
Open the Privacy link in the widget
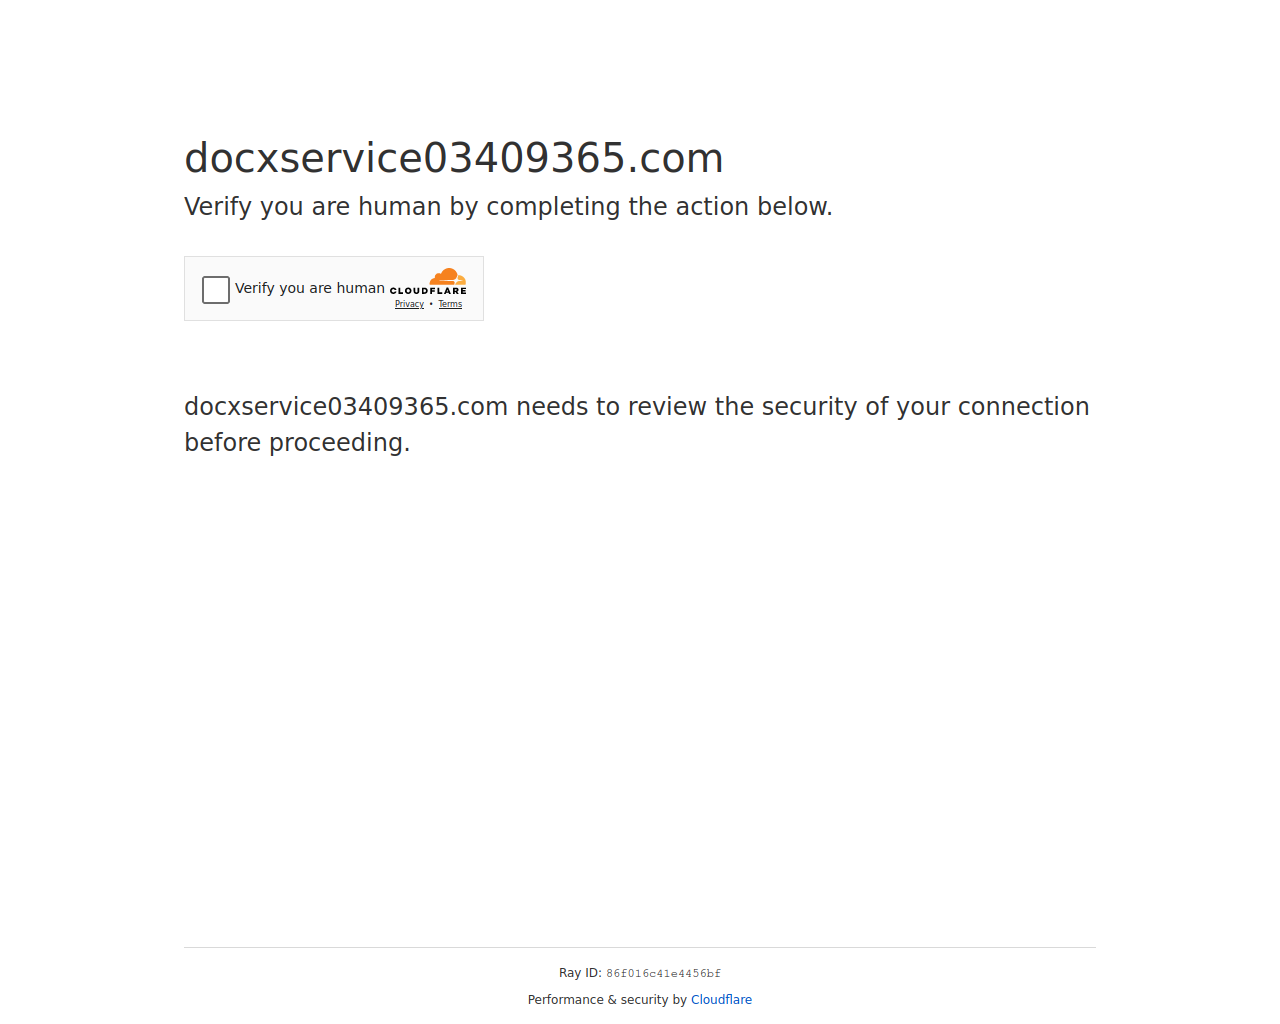(409, 304)
